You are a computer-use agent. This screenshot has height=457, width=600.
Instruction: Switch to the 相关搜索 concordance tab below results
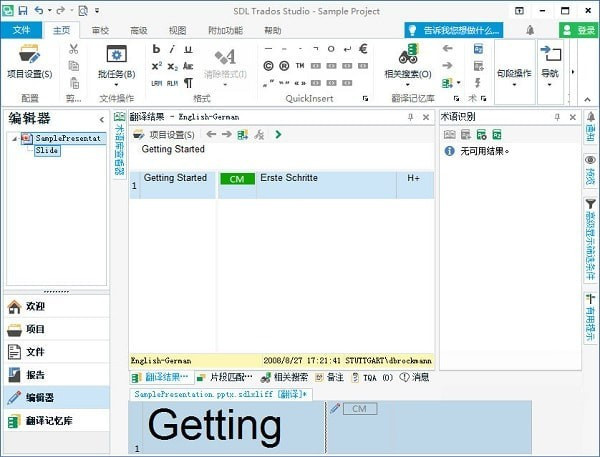284,377
